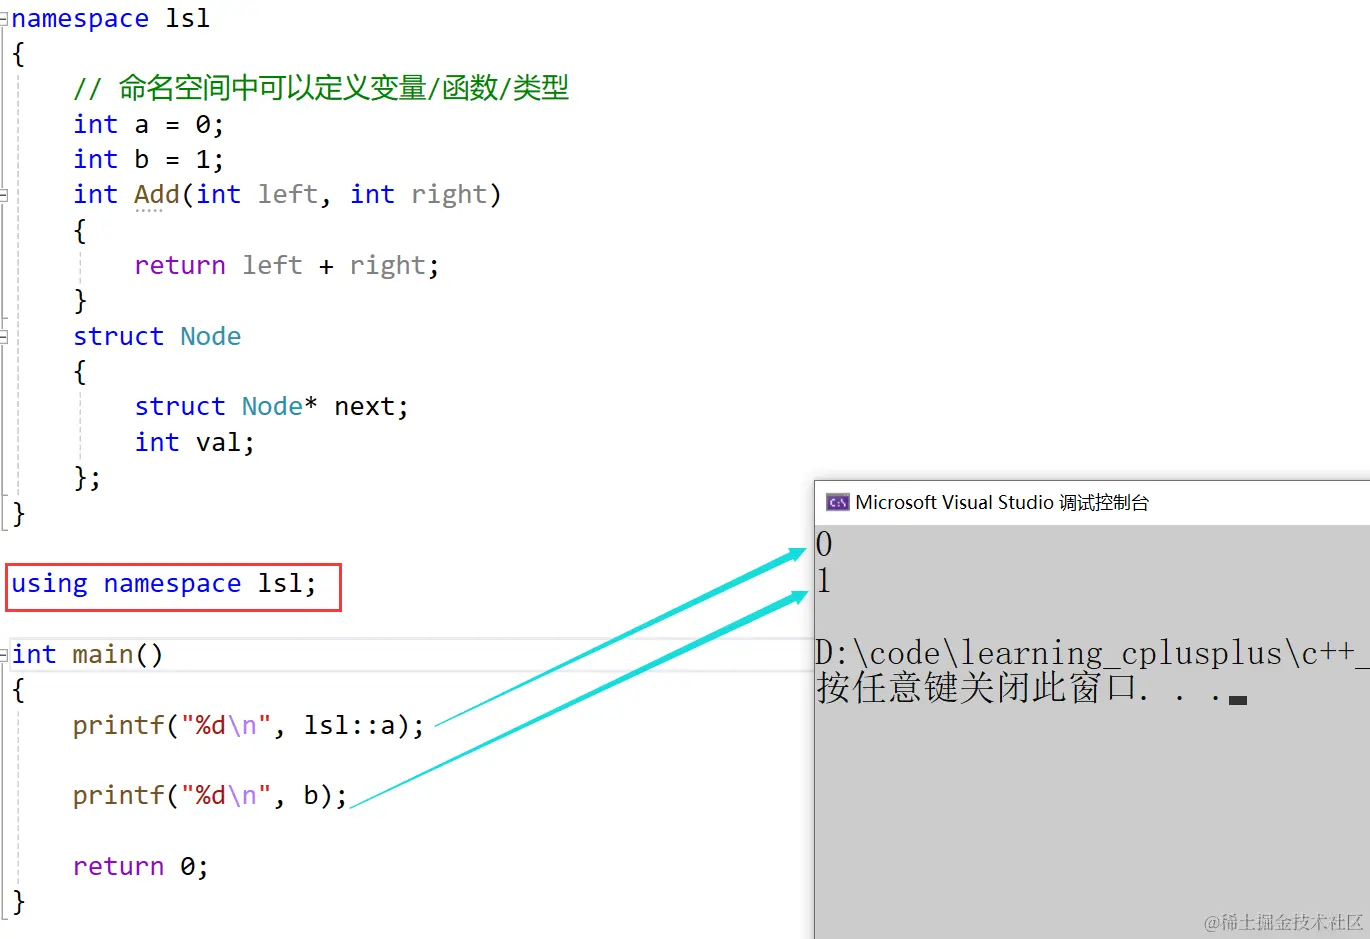Image resolution: width=1370 pixels, height=939 pixels.
Task: Place cursor on 'int b = 1;'
Action: pyautogui.click(x=148, y=160)
